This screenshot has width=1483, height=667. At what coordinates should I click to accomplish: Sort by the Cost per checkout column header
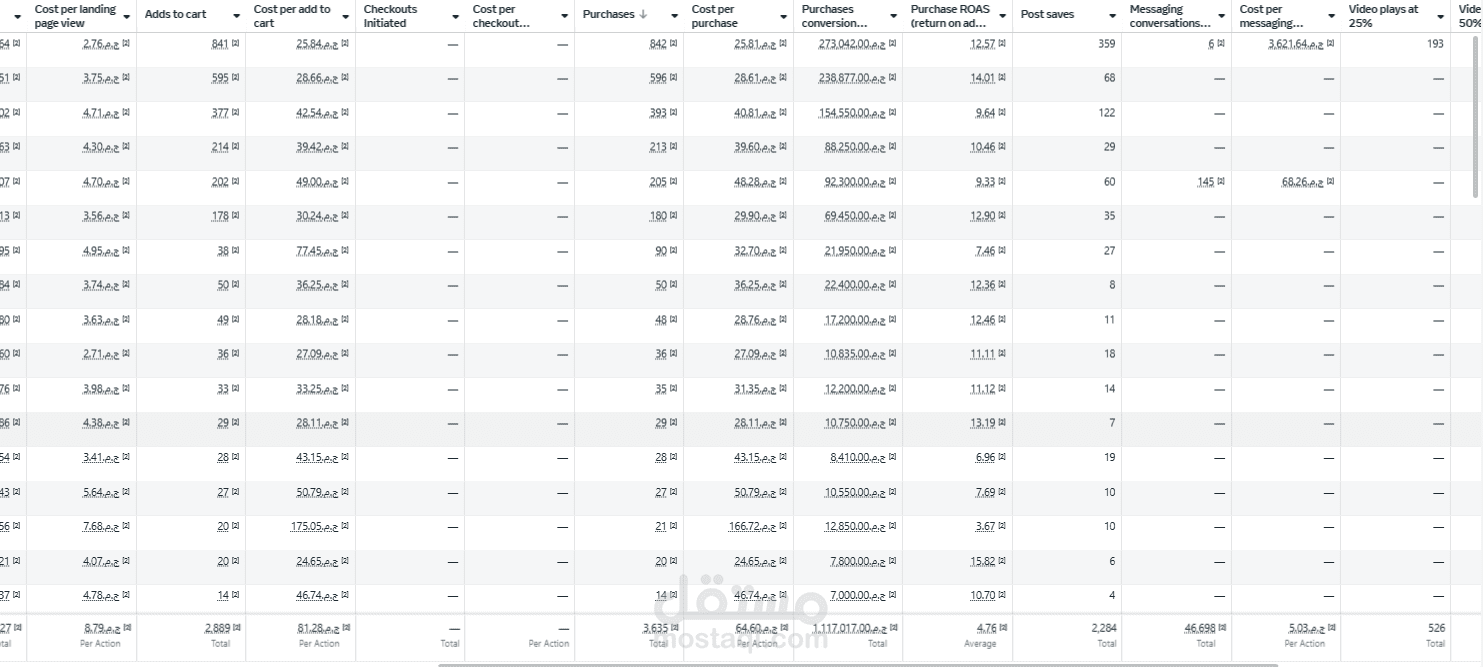(x=501, y=16)
